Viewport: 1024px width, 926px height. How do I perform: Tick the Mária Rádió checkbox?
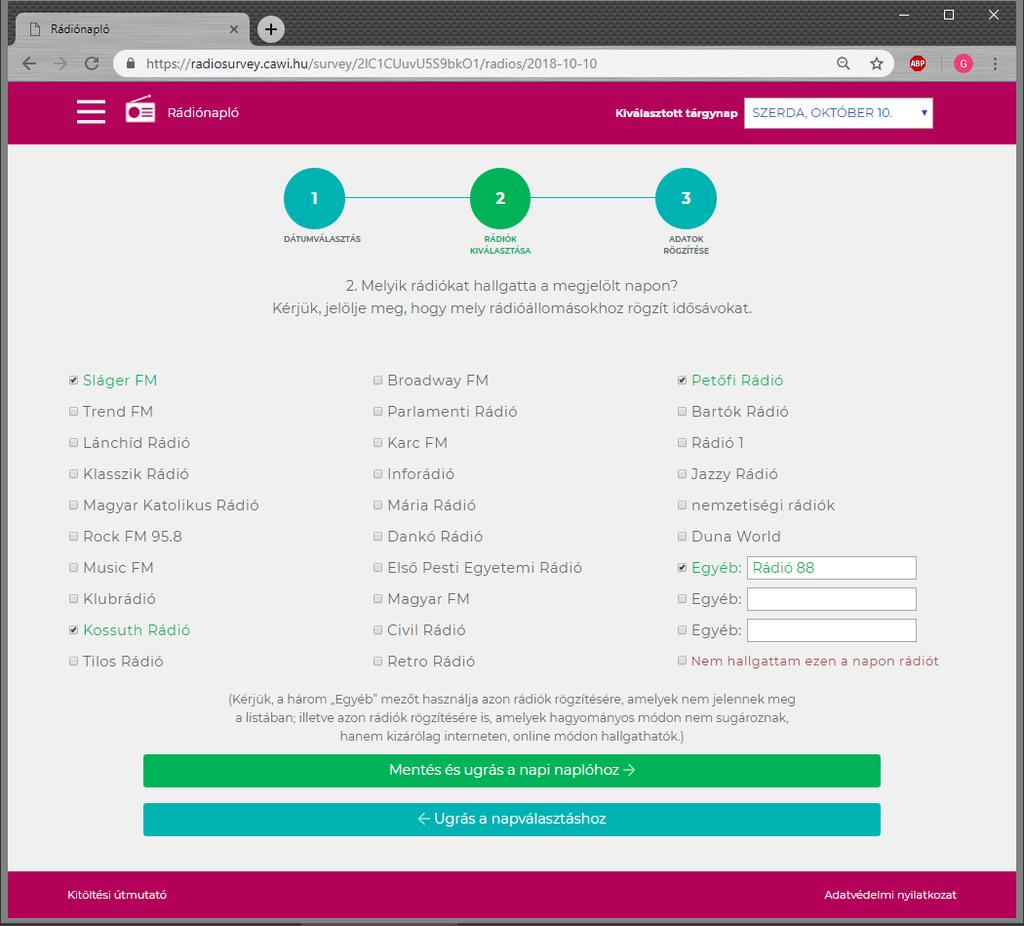coord(378,505)
